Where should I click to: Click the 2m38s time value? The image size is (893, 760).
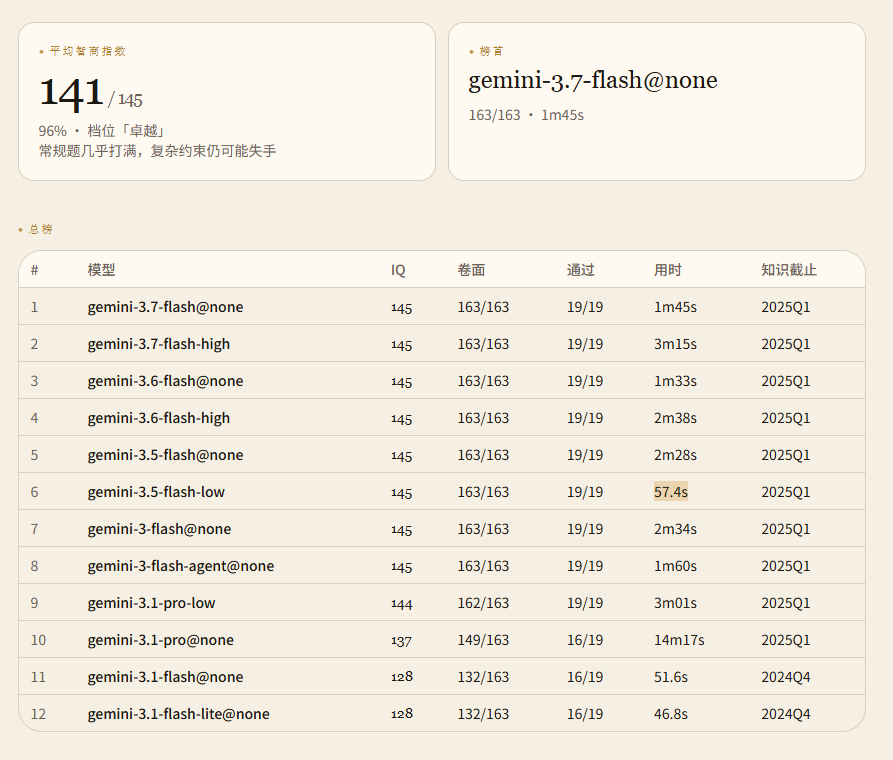(675, 418)
